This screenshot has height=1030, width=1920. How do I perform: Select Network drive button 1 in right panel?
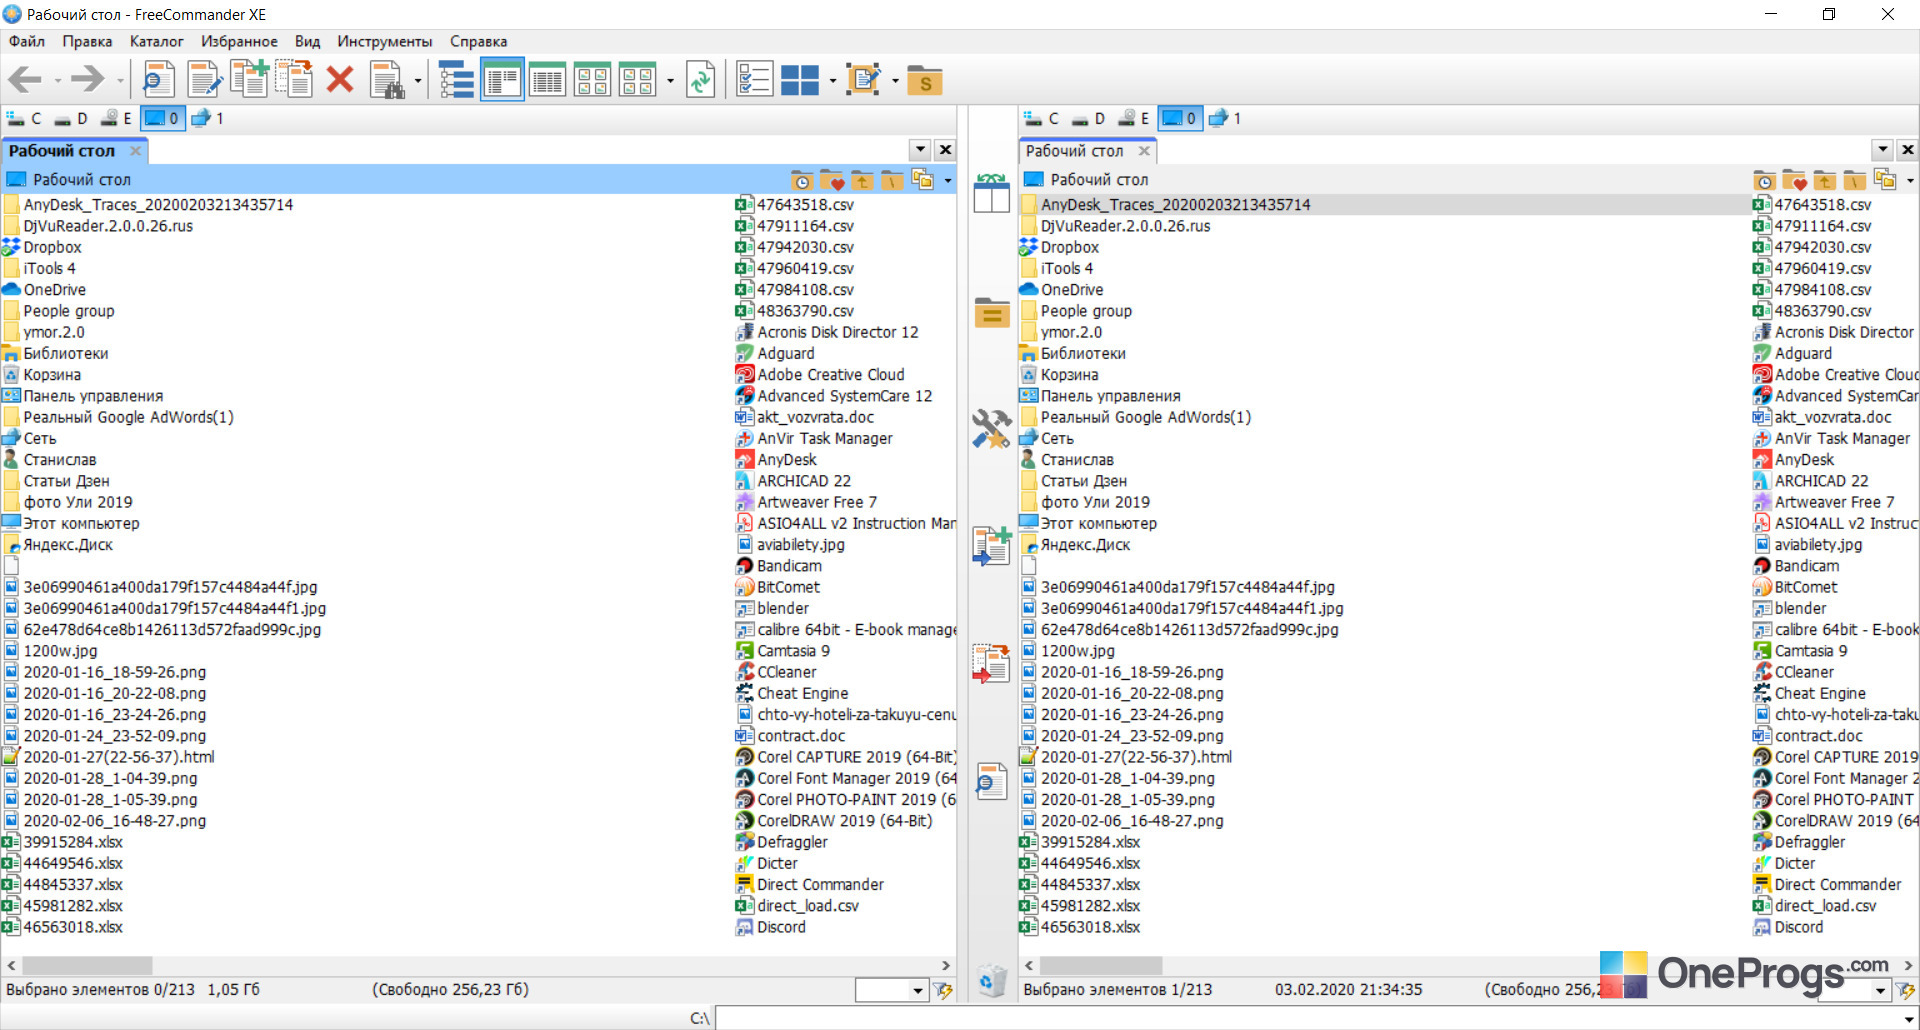[1225, 118]
